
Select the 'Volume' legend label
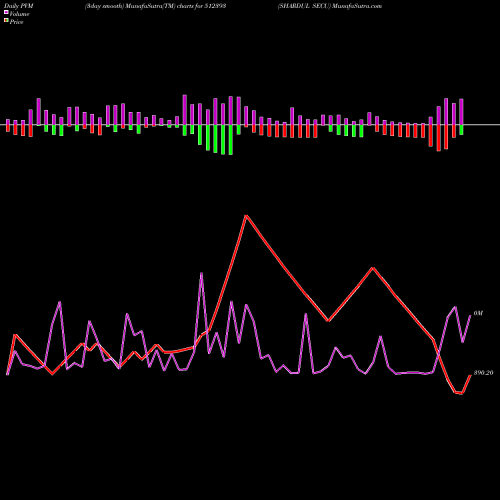coord(19,14)
